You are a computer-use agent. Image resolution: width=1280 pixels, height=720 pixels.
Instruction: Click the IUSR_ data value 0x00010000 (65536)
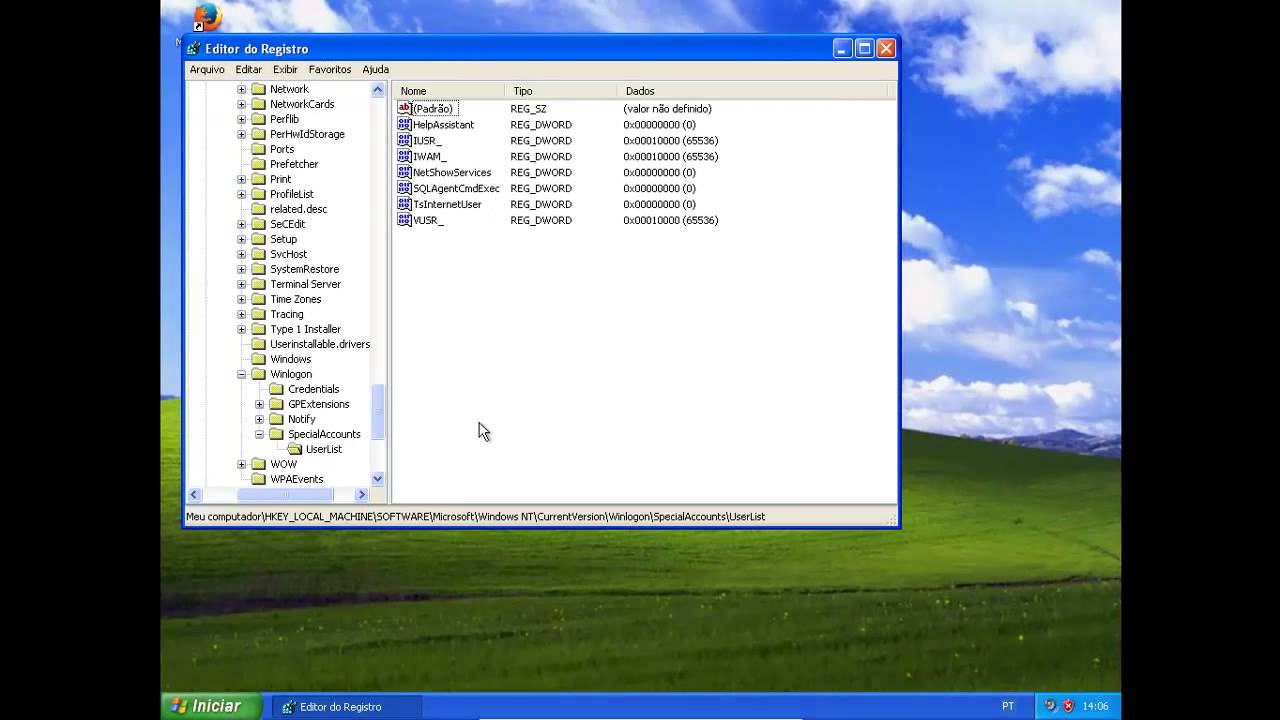coord(670,140)
